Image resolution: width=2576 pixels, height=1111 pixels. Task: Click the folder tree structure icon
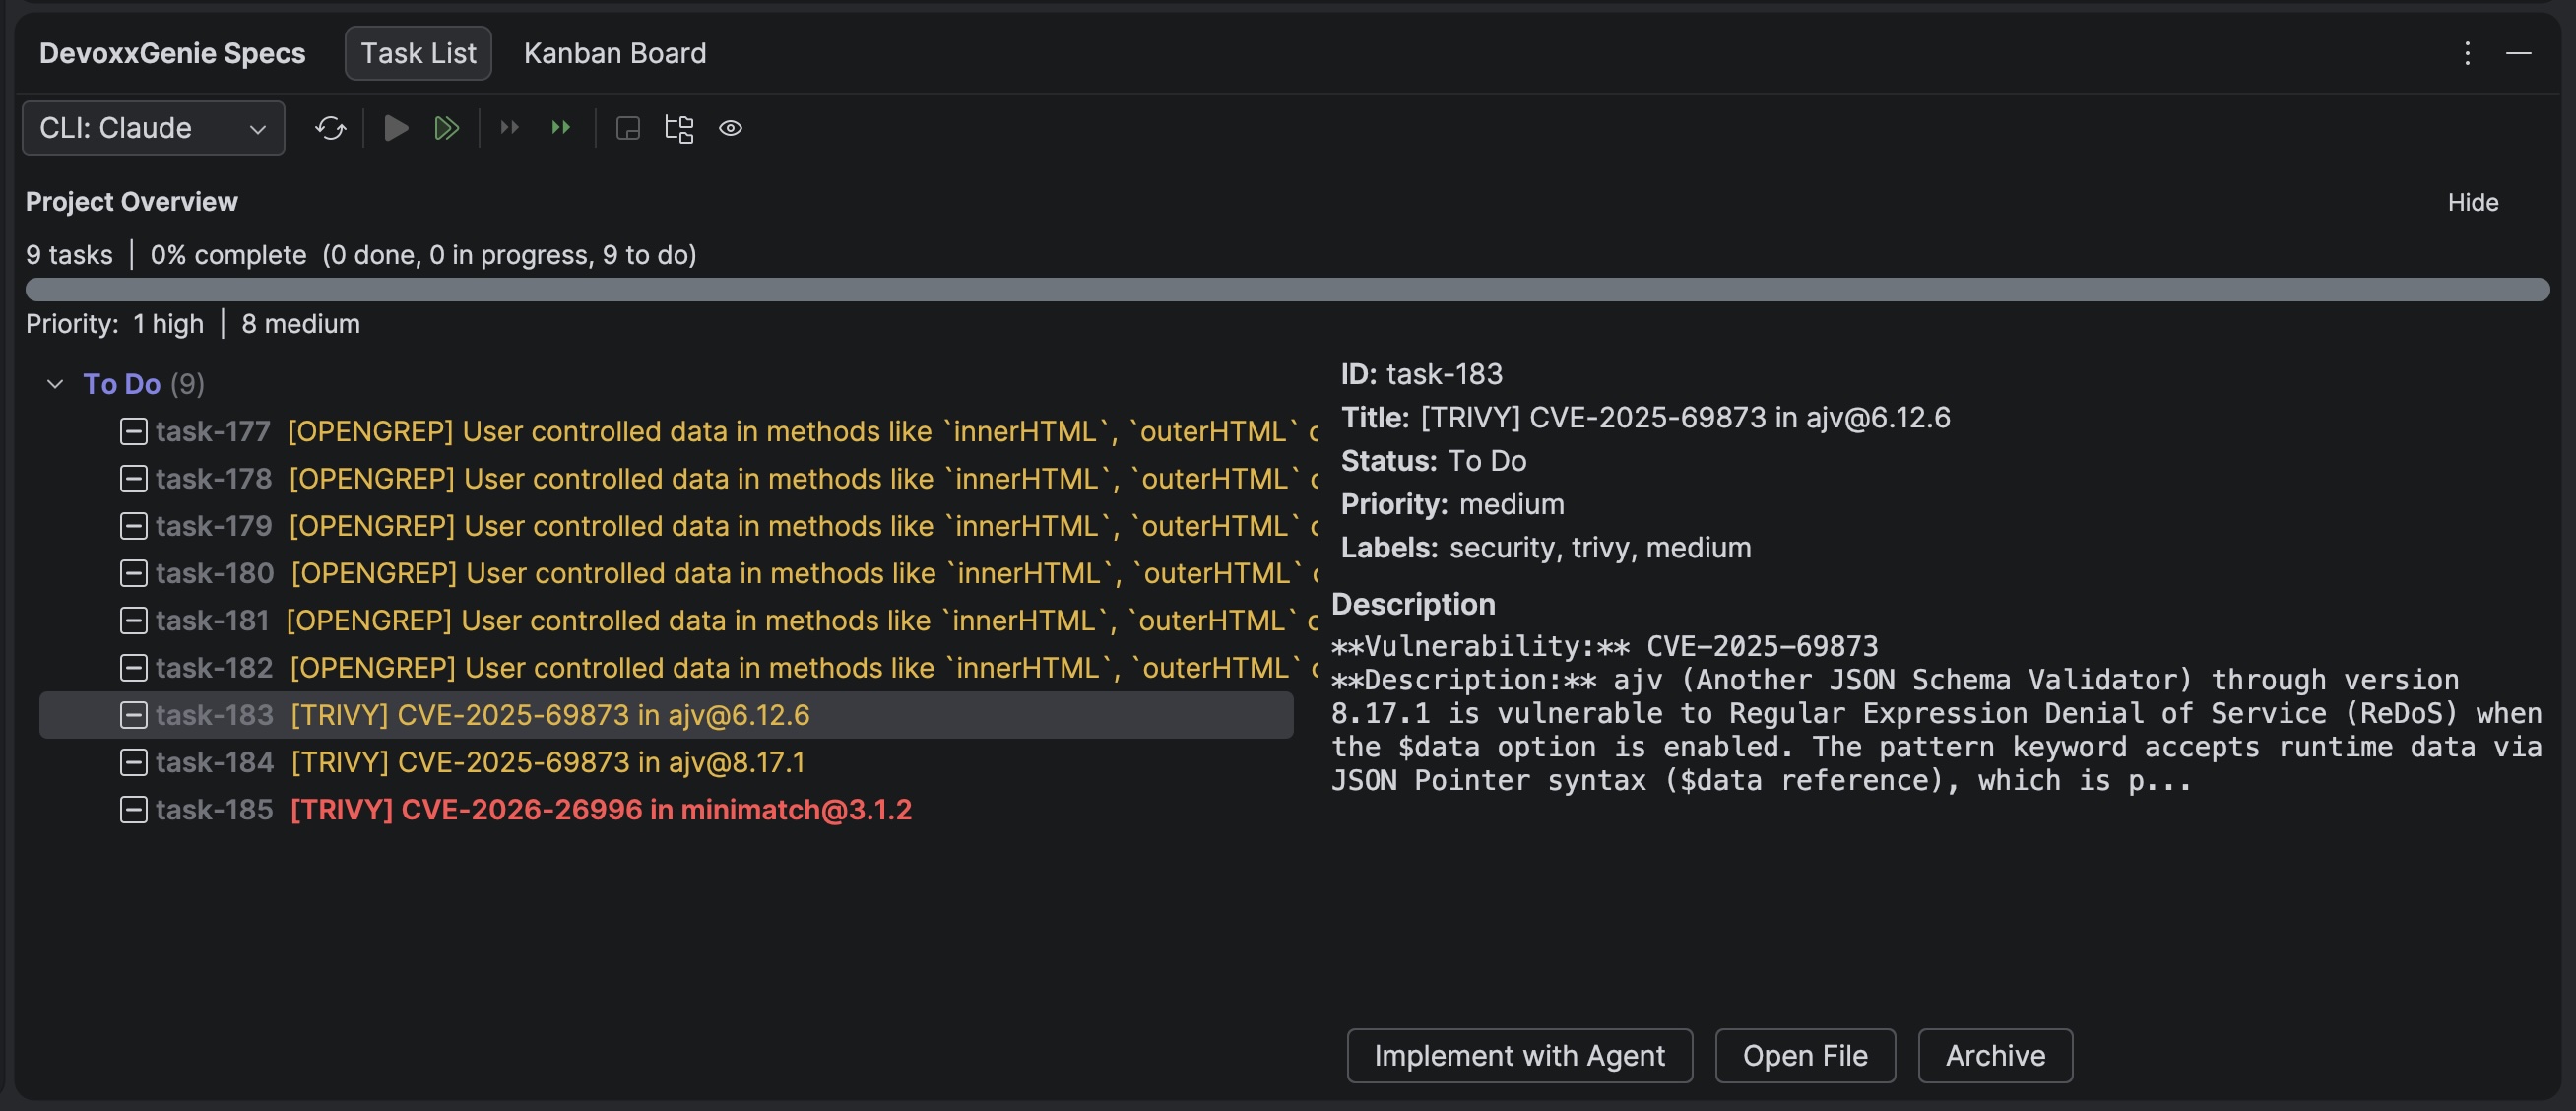coord(679,128)
